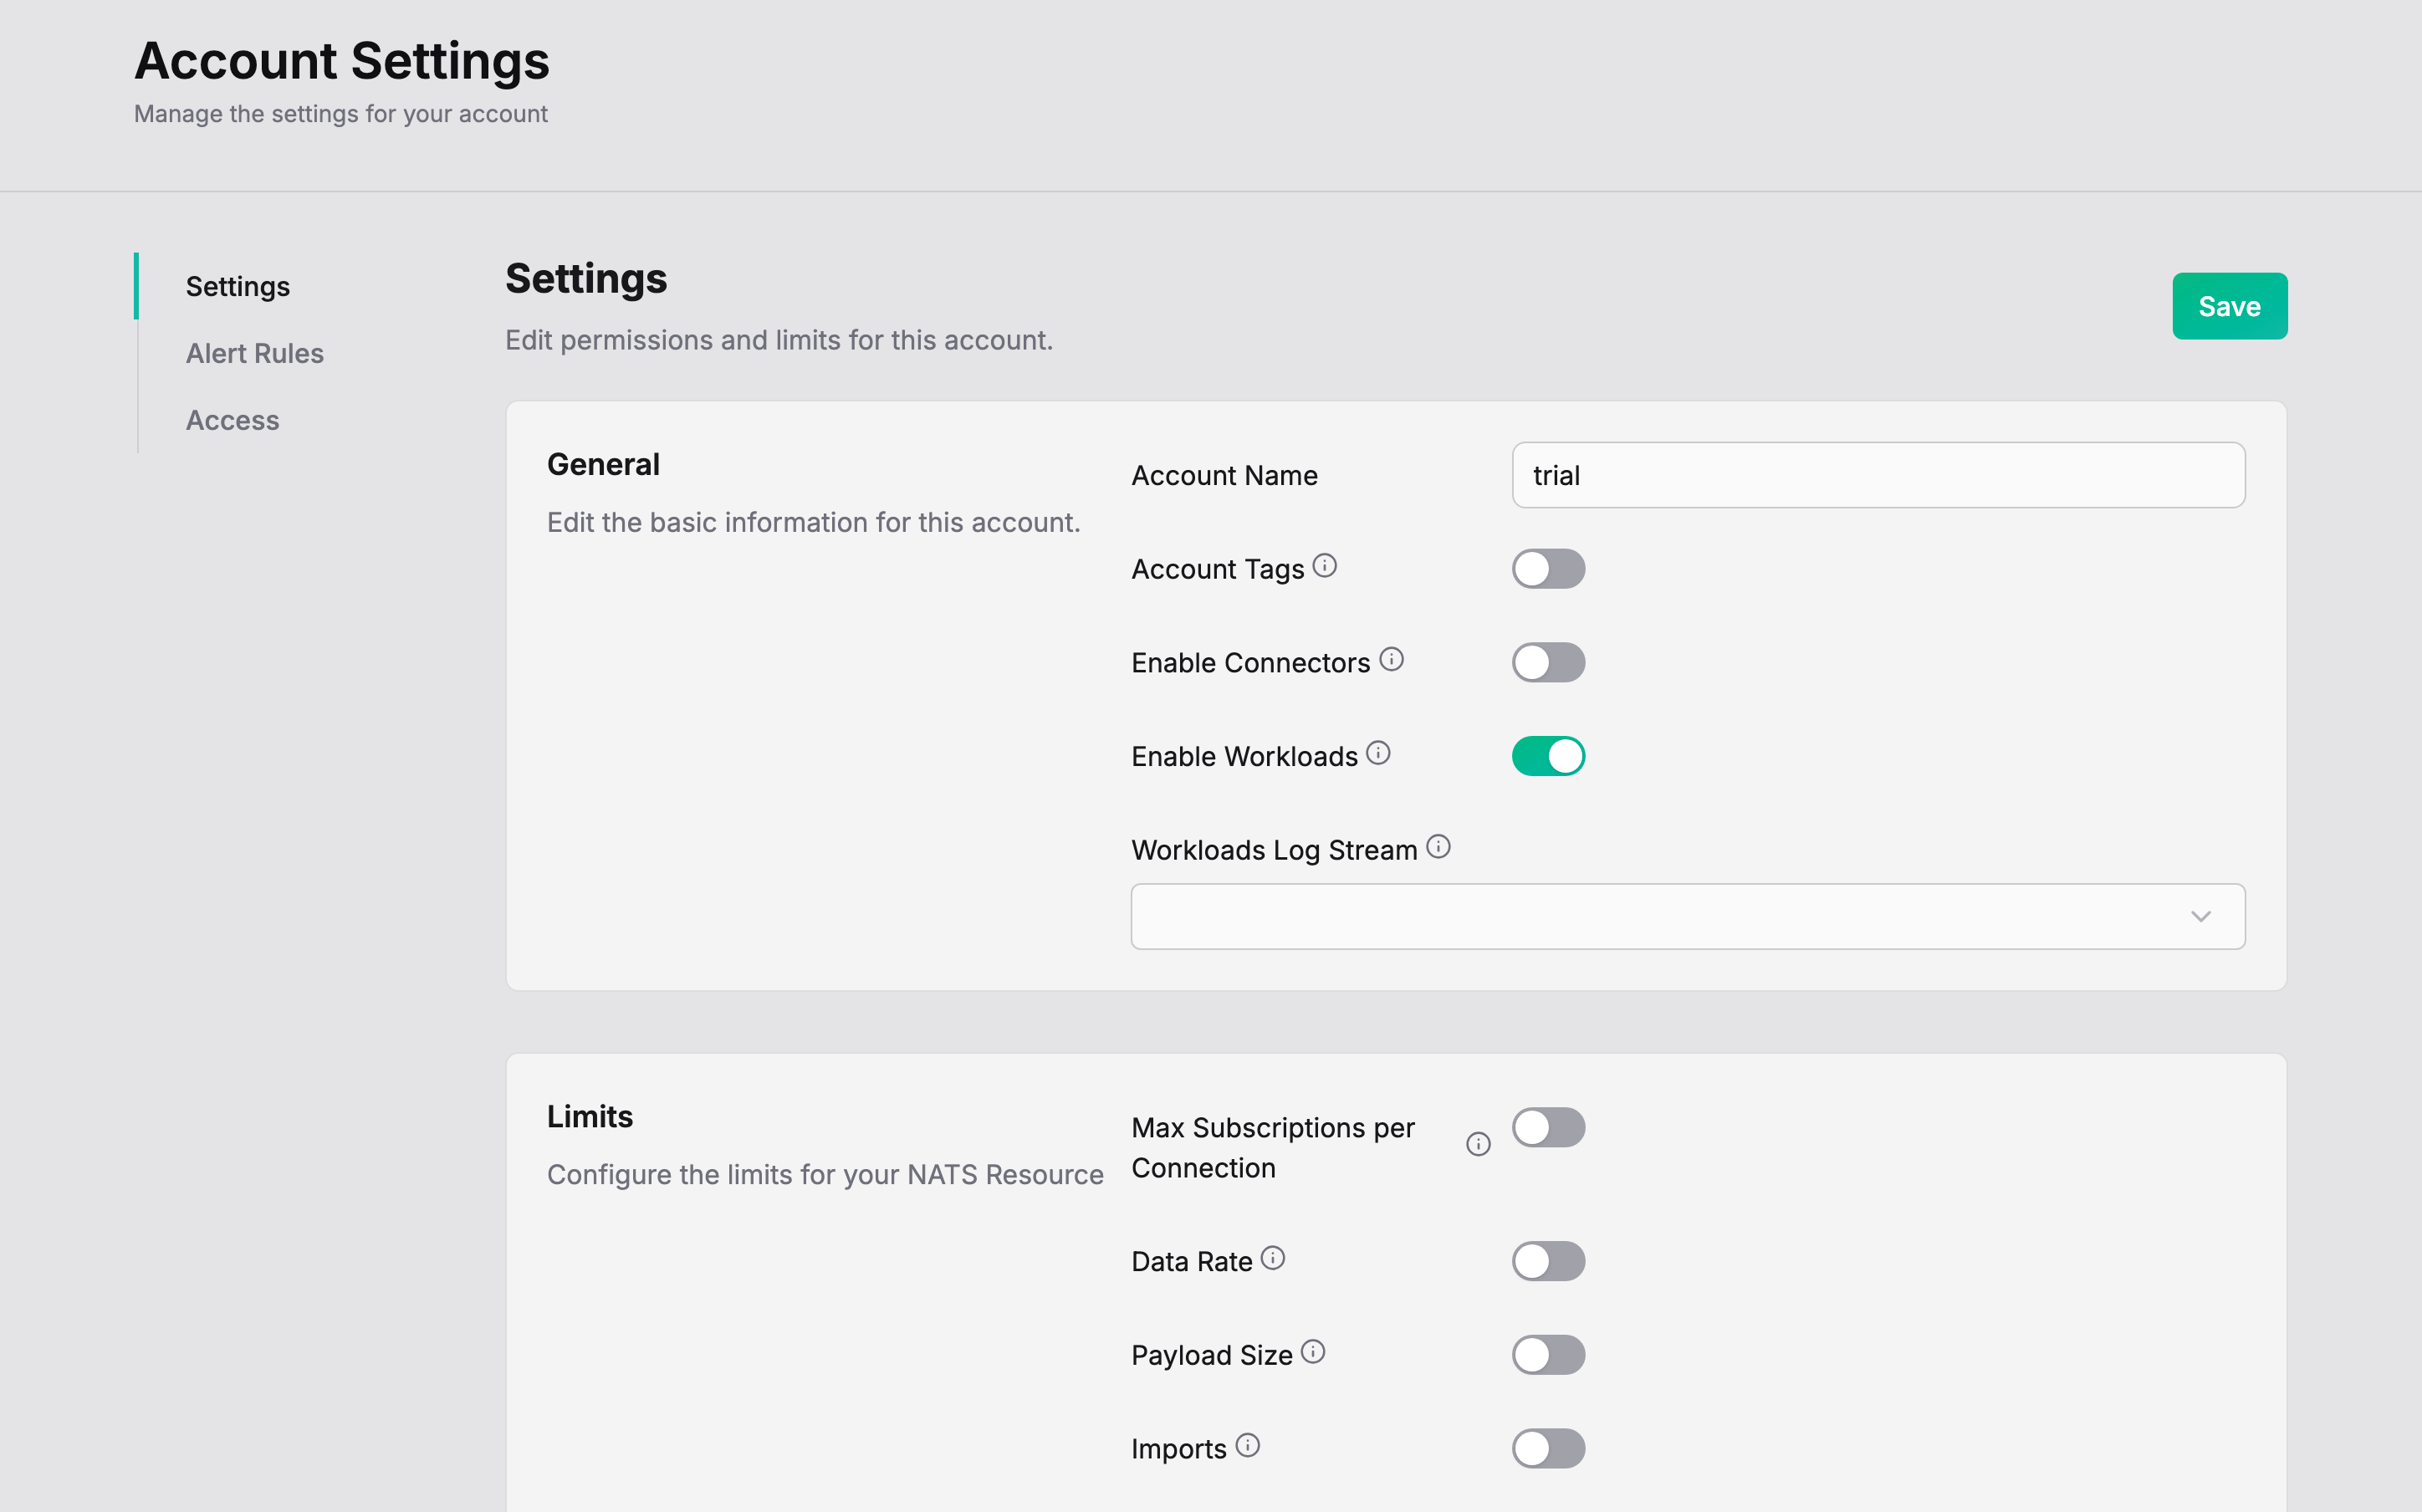This screenshot has width=2422, height=1512.
Task: Click the Account Settings page heading
Action: pyautogui.click(x=342, y=61)
